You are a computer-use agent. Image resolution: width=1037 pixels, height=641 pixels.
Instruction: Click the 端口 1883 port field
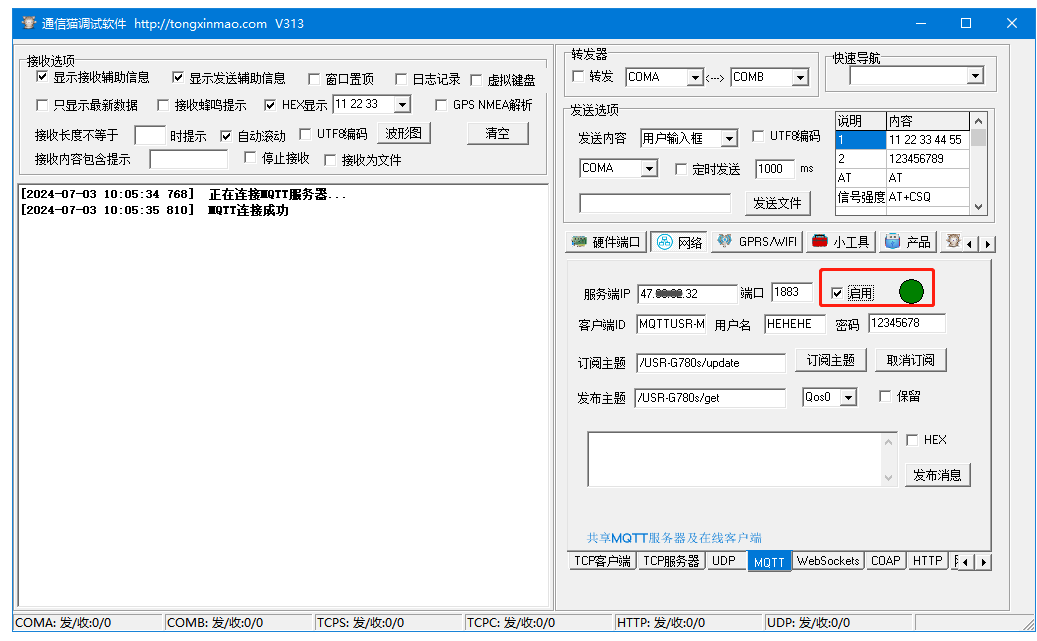pyautogui.click(x=792, y=292)
